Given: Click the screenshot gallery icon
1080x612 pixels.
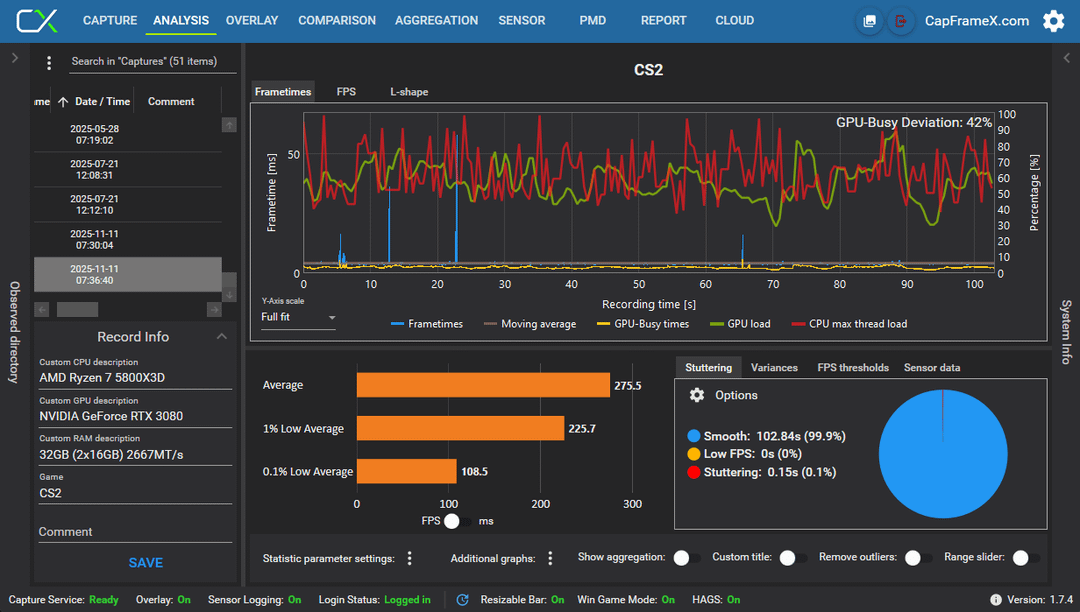Looking at the screenshot, I should (x=869, y=21).
